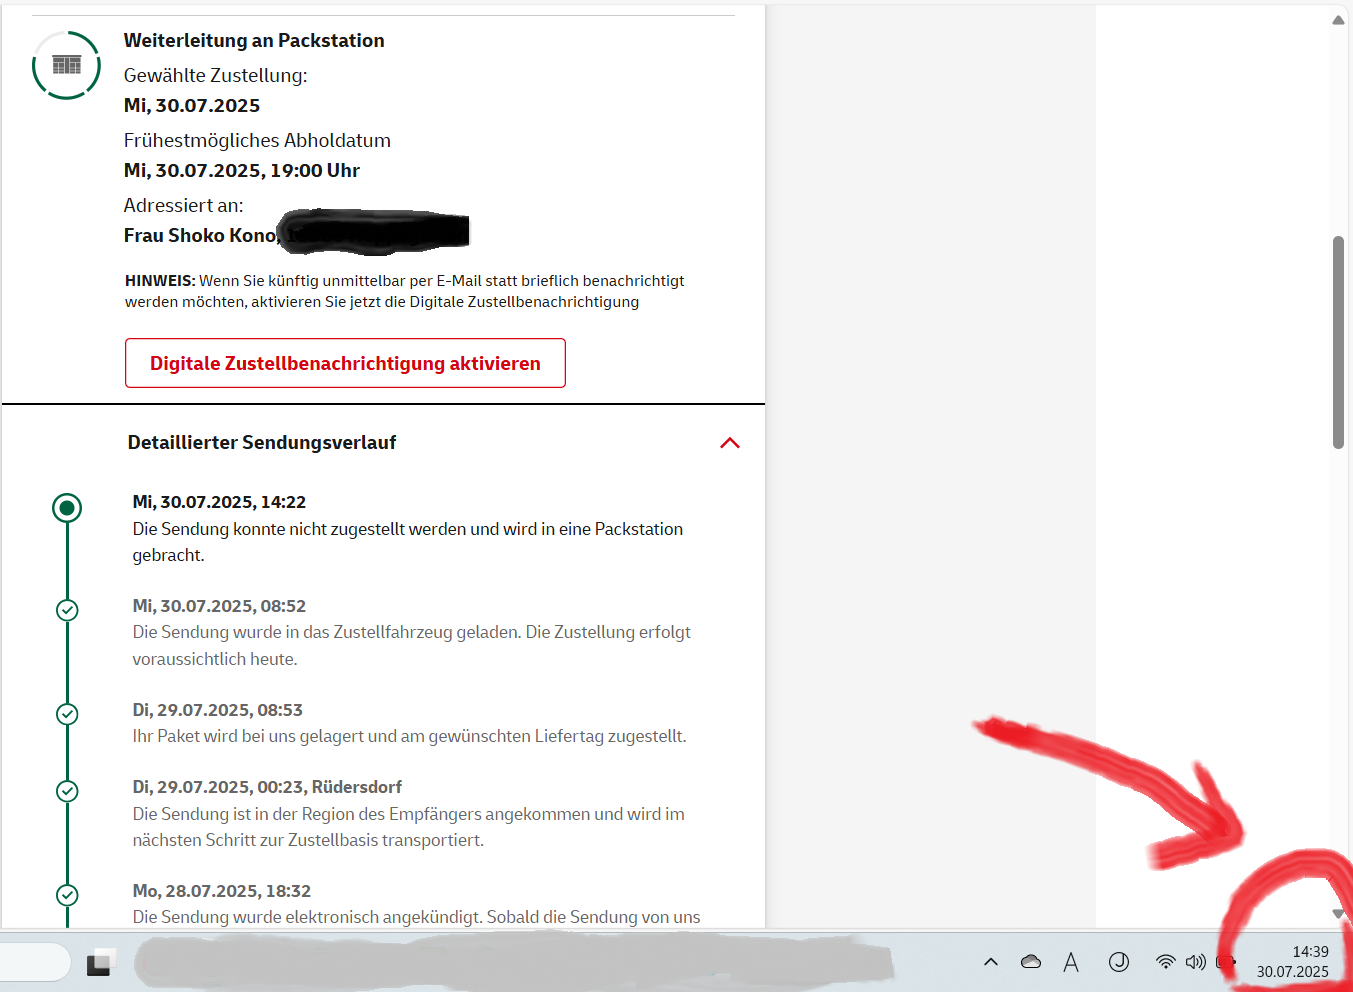The height and width of the screenshot is (992, 1353).
Task: Click the current status marker at 14:22
Action: click(67, 508)
